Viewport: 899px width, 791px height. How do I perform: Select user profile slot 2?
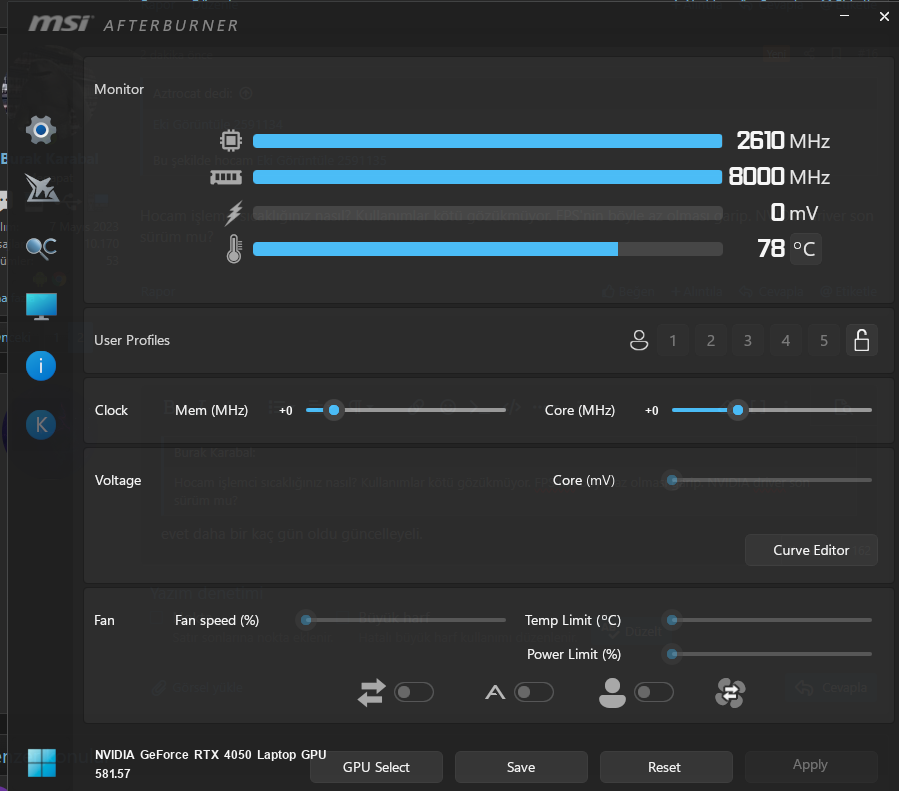[x=710, y=340]
